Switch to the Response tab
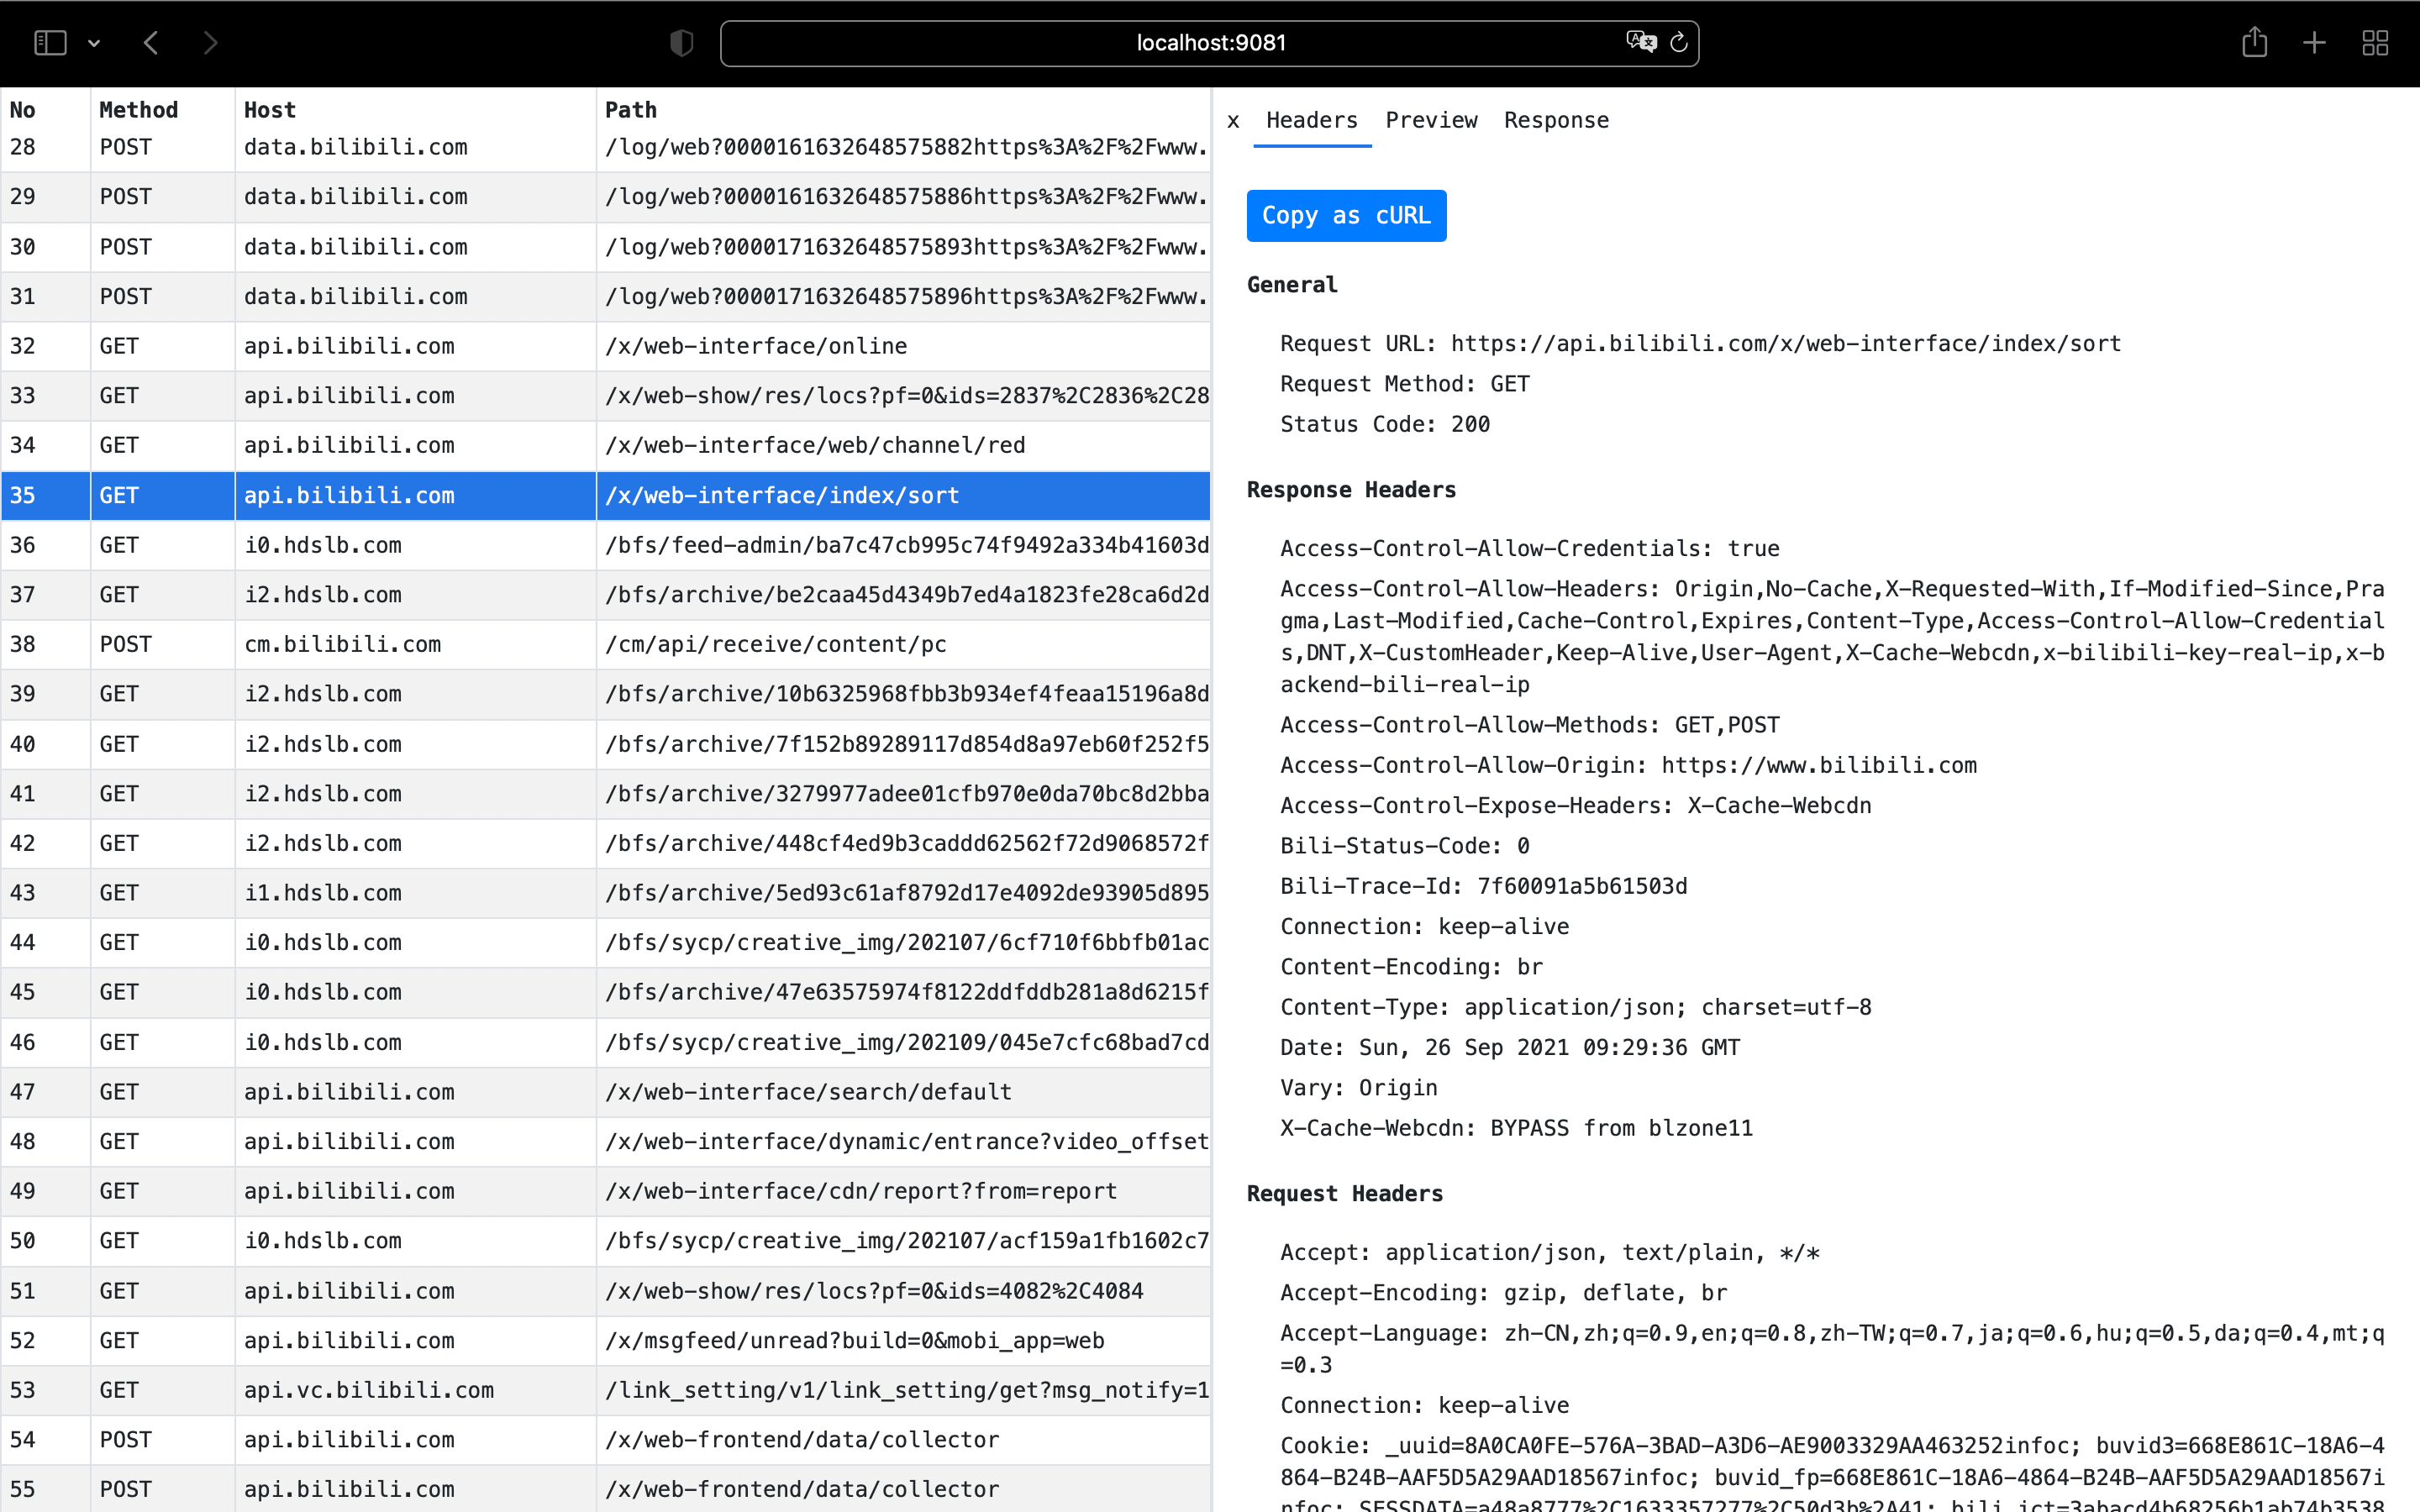Viewport: 2420px width, 1512px height. coord(1556,121)
